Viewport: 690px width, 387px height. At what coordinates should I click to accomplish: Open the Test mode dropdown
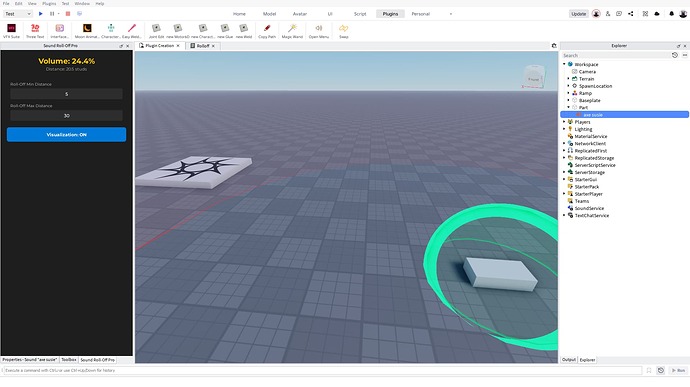18,14
